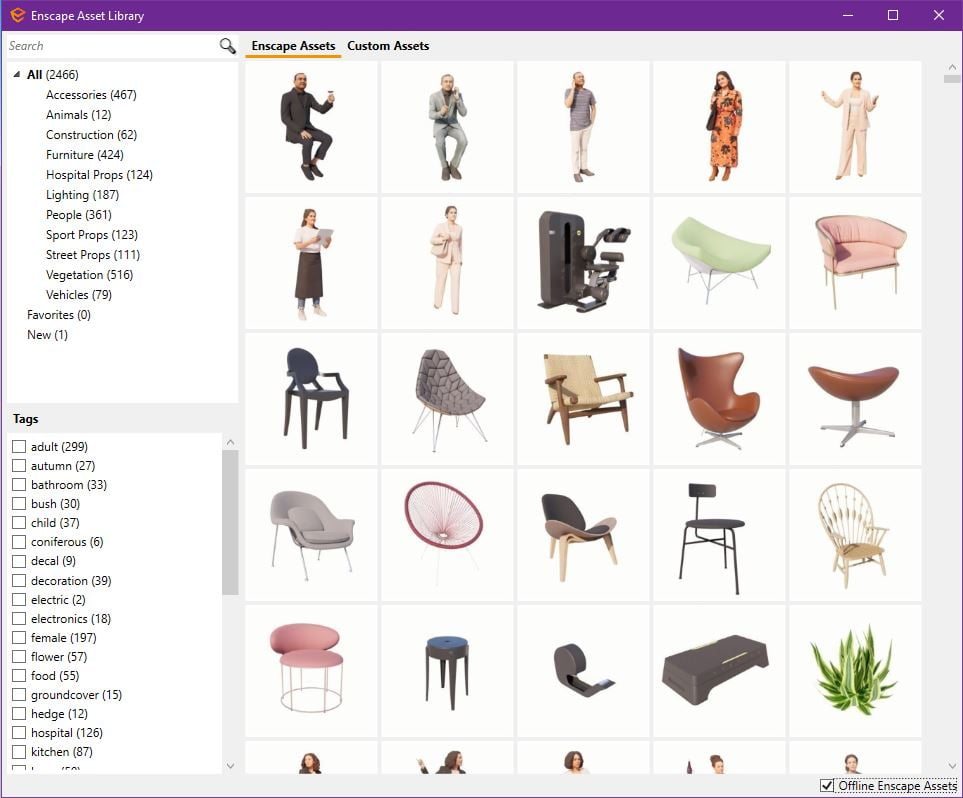Select the green coconut lounge chair asset

pos(719,263)
